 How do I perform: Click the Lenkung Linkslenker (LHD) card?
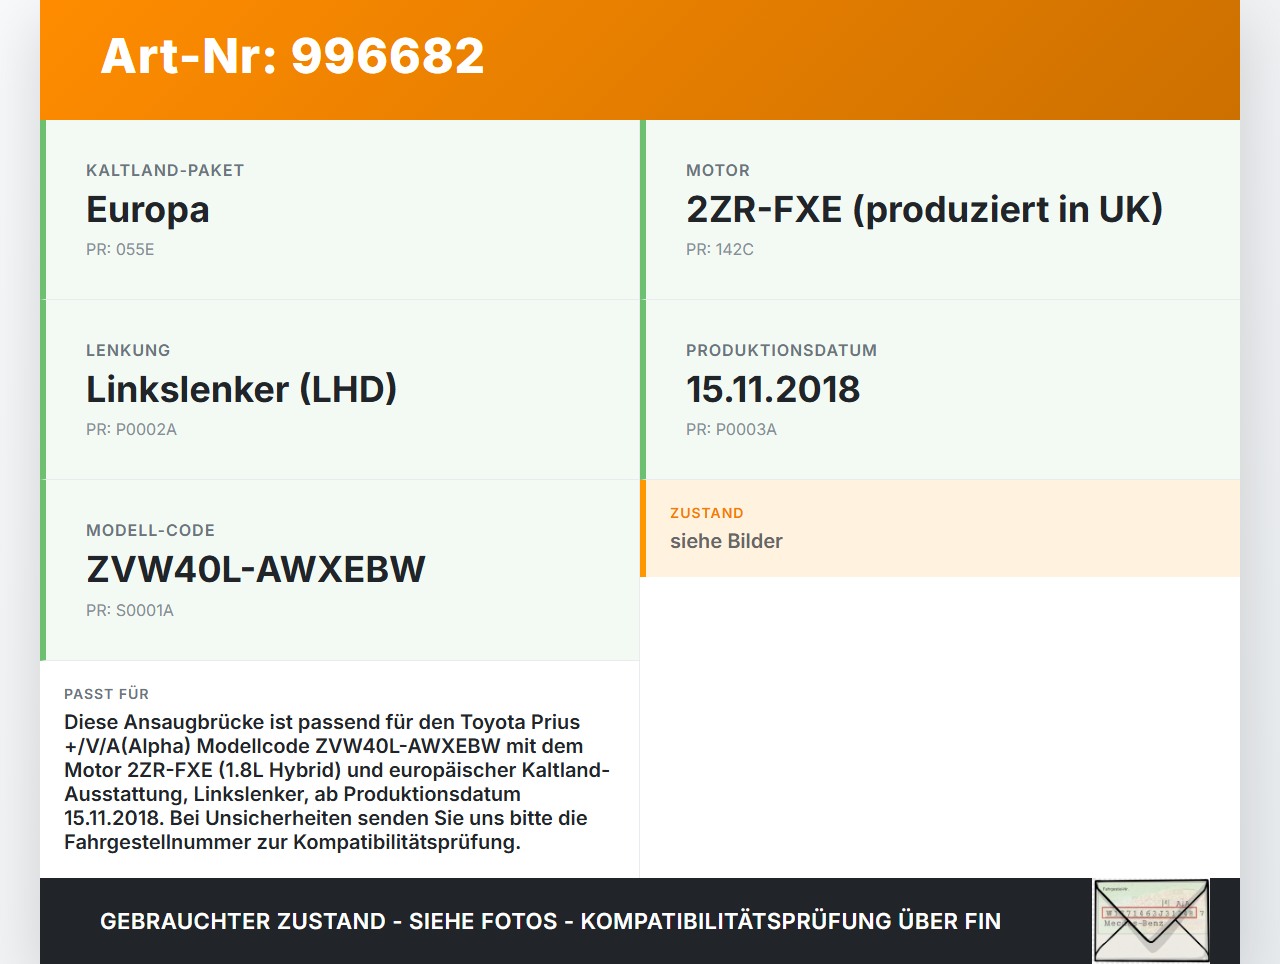pos(340,390)
